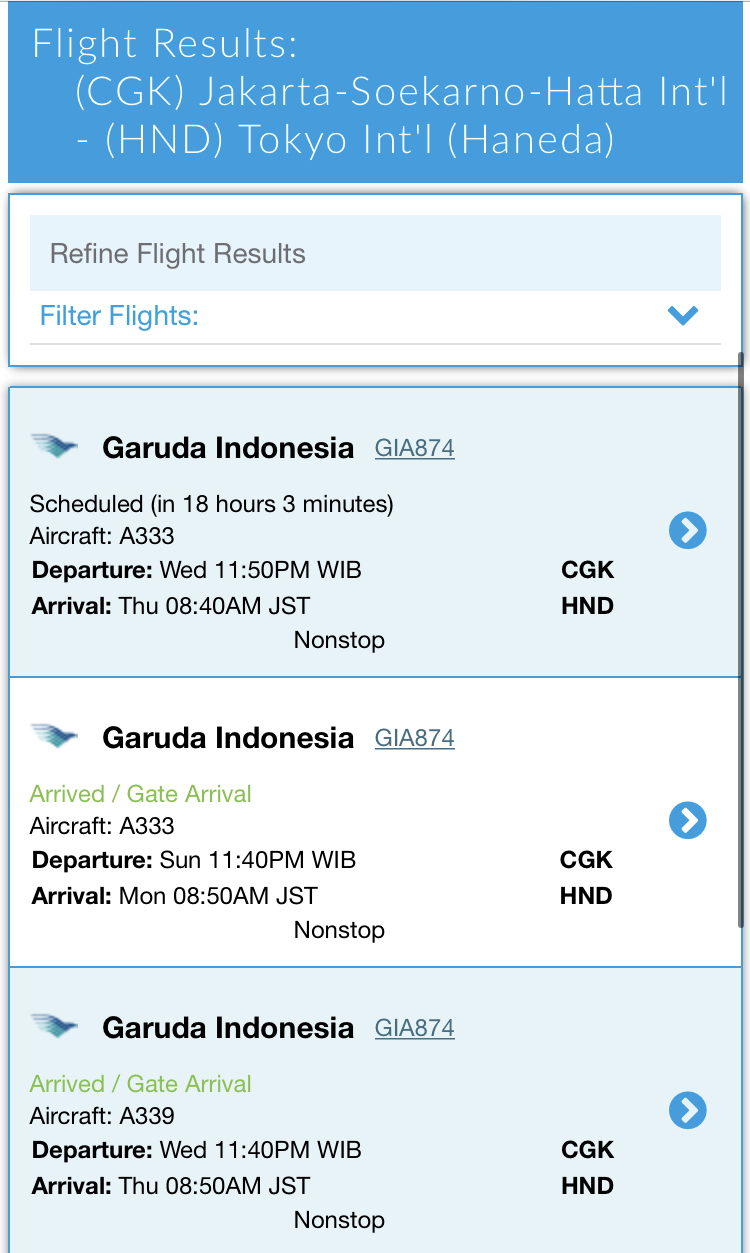The height and width of the screenshot is (1253, 750).
Task: Open GIA874 link on the Sunday flight
Action: pyautogui.click(x=414, y=738)
